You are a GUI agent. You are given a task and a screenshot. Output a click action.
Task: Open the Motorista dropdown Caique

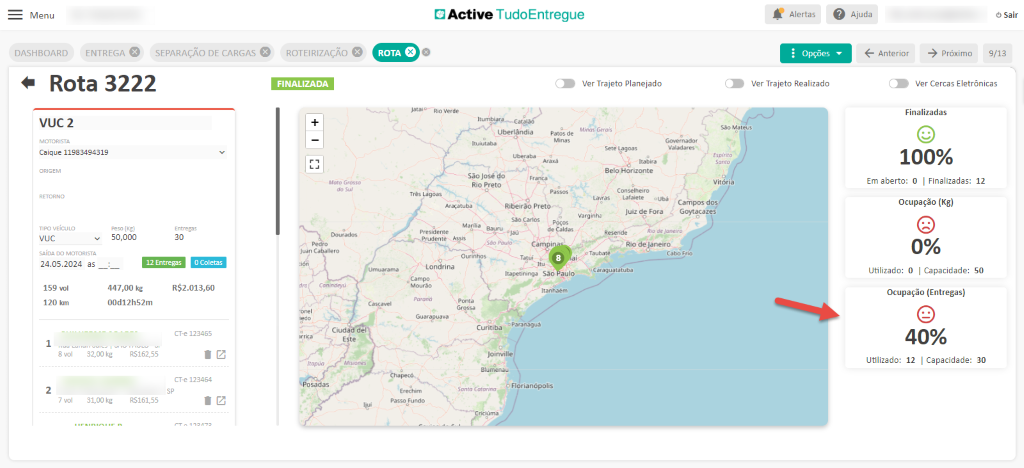[133, 152]
